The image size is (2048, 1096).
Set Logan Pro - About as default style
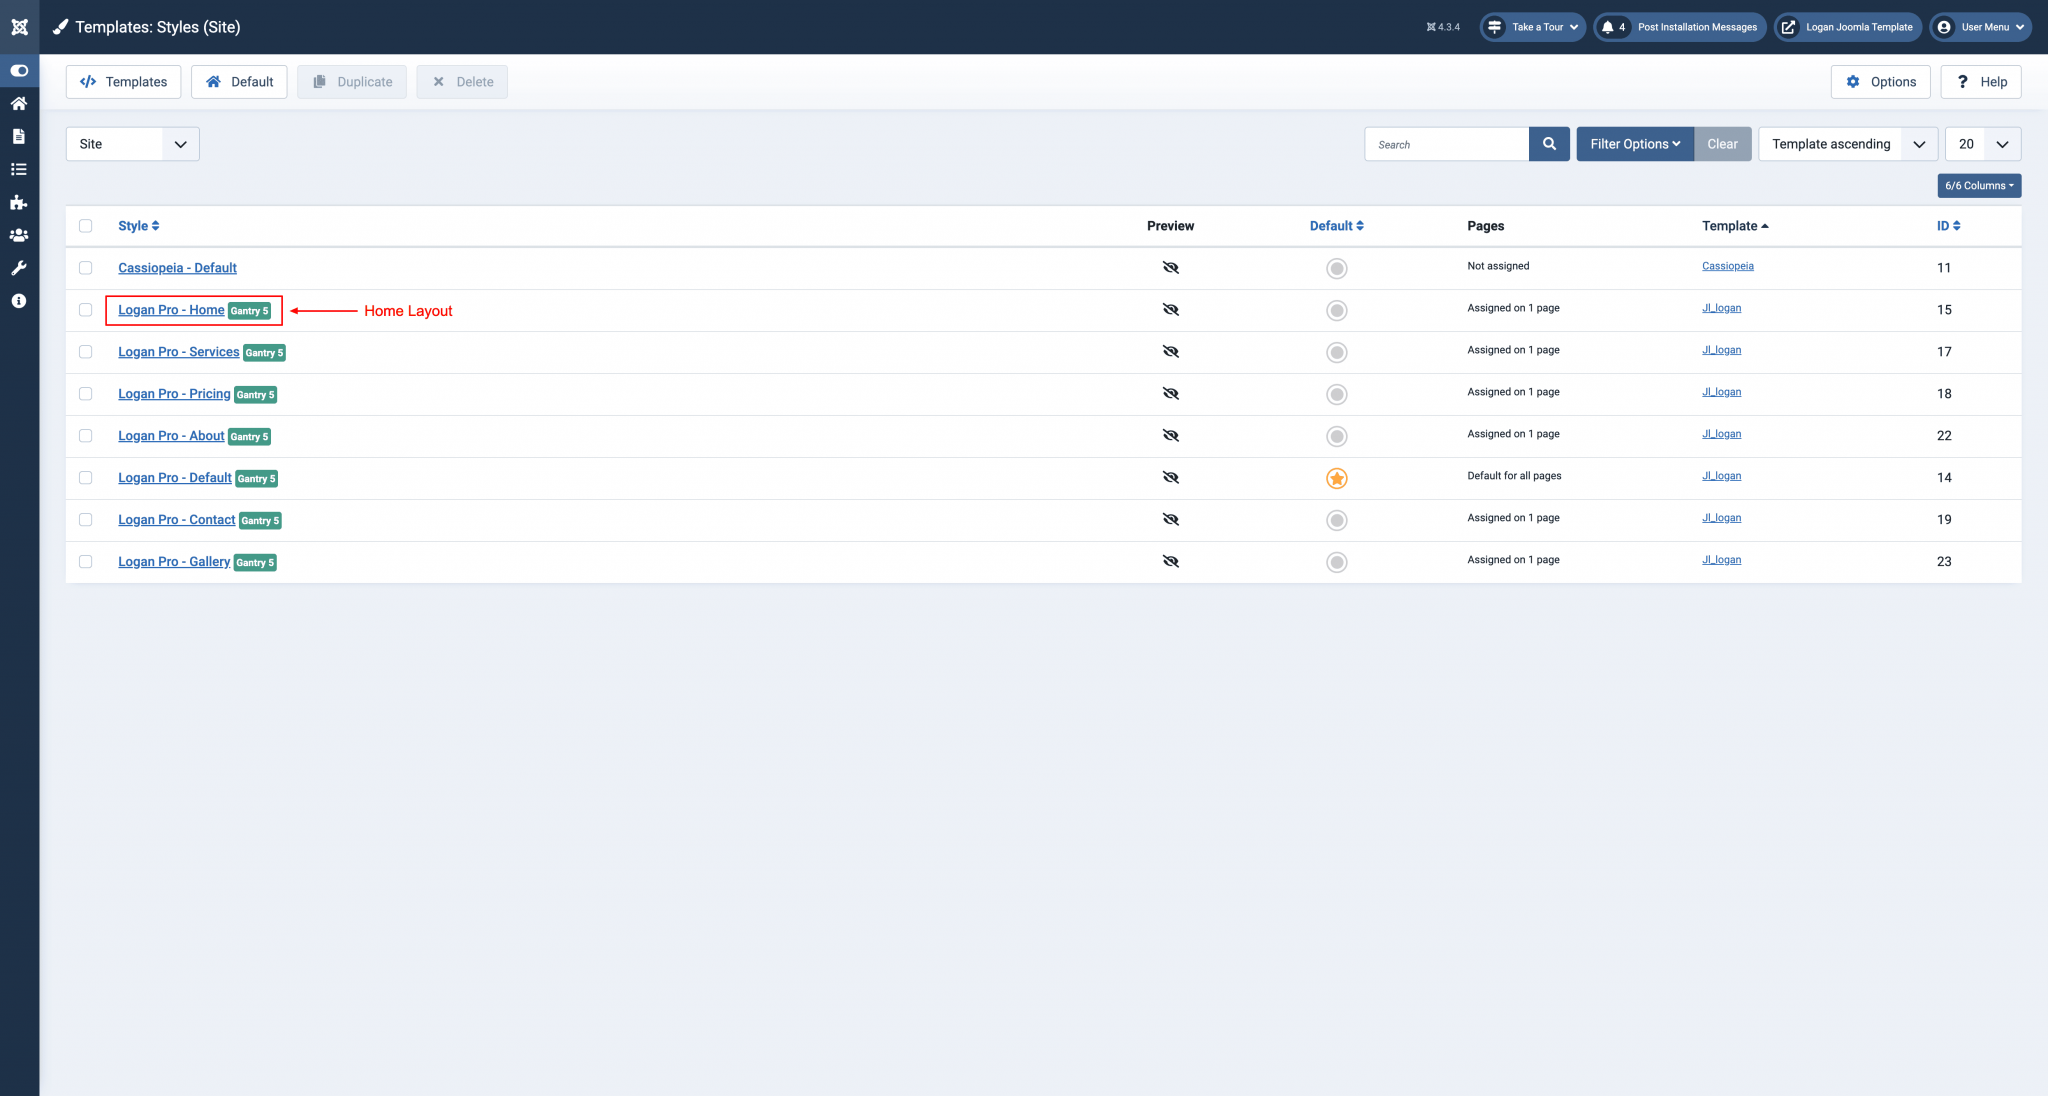1337,435
